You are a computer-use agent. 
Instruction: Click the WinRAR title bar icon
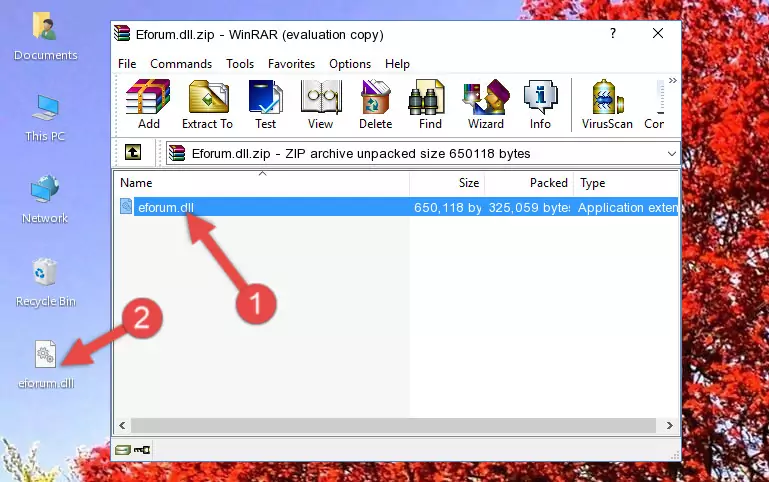click(122, 33)
